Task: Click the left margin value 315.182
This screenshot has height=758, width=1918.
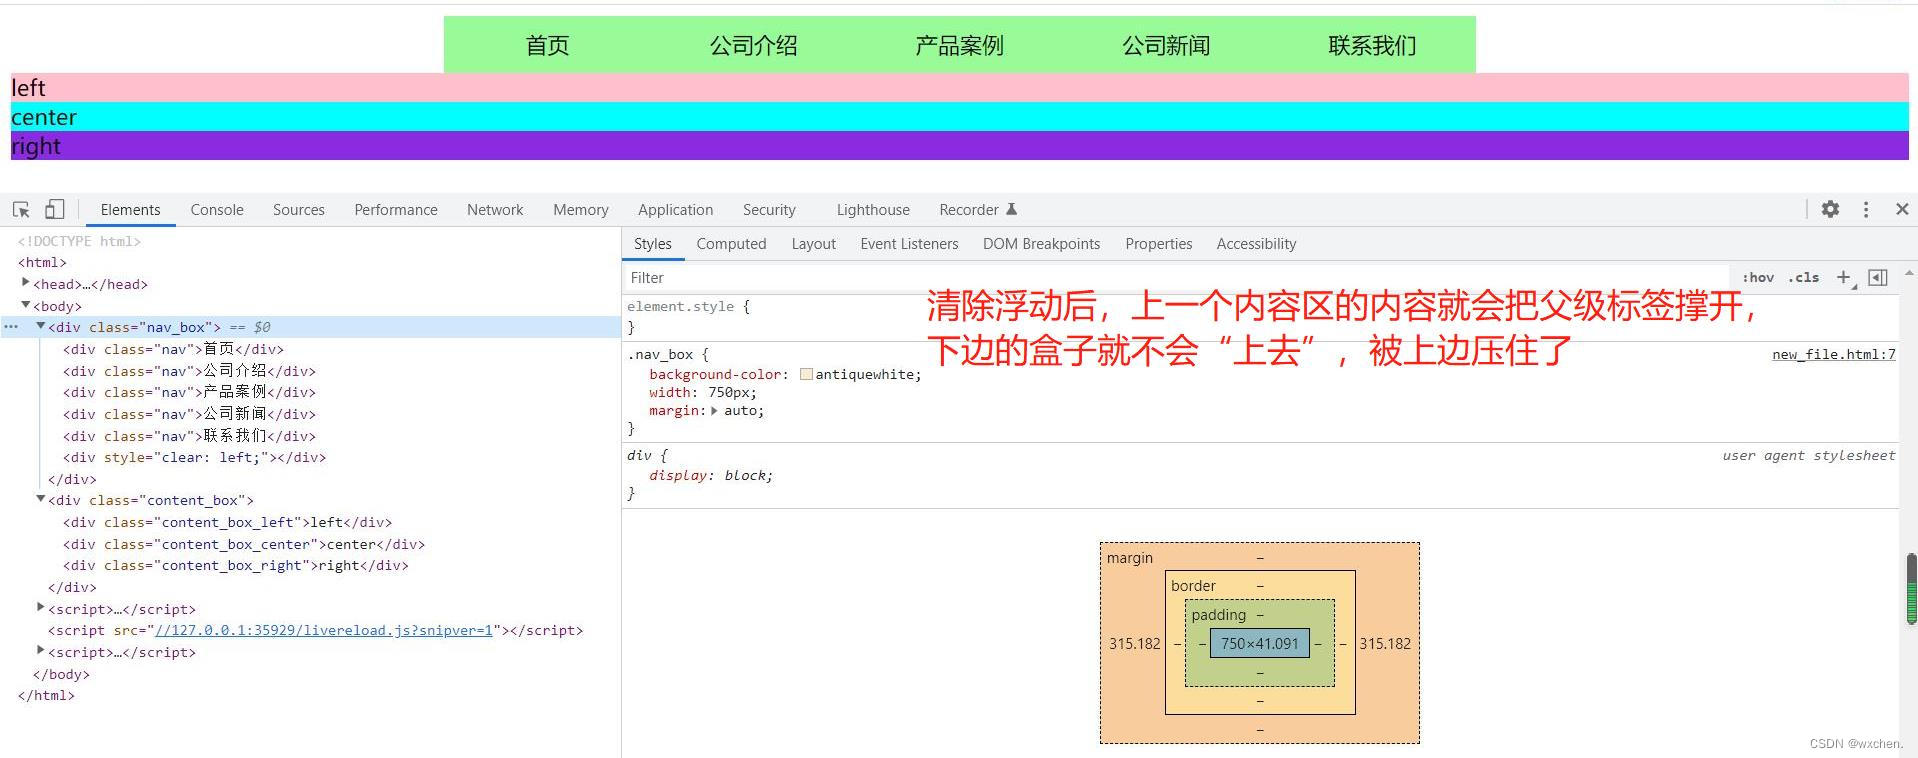Action: pos(1134,643)
